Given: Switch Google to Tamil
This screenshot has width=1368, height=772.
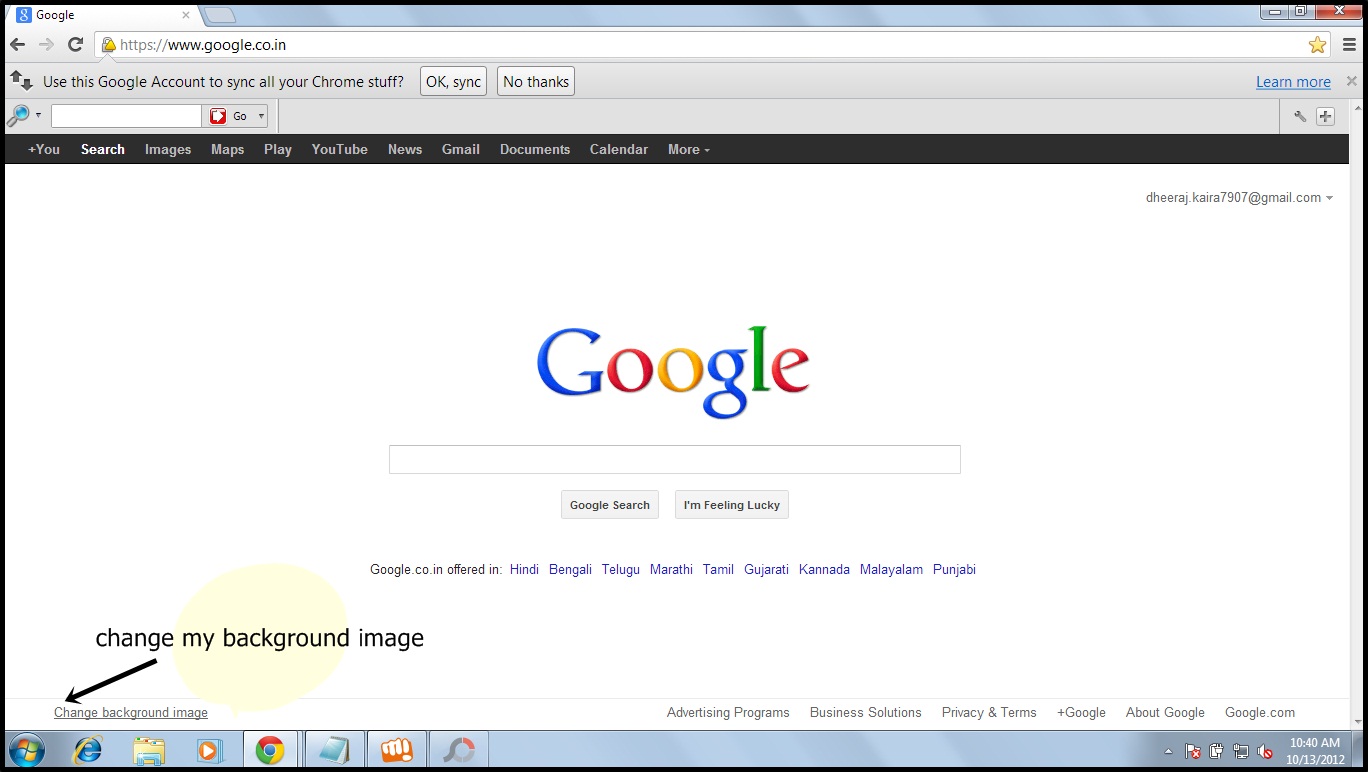Looking at the screenshot, I should pos(718,569).
